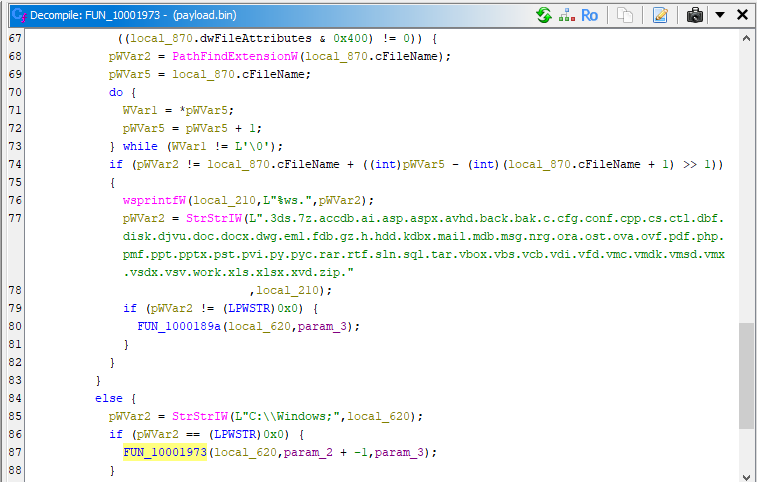This screenshot has width=757, height=482.
Task: Open the graph view via the tree icon
Action: point(566,15)
